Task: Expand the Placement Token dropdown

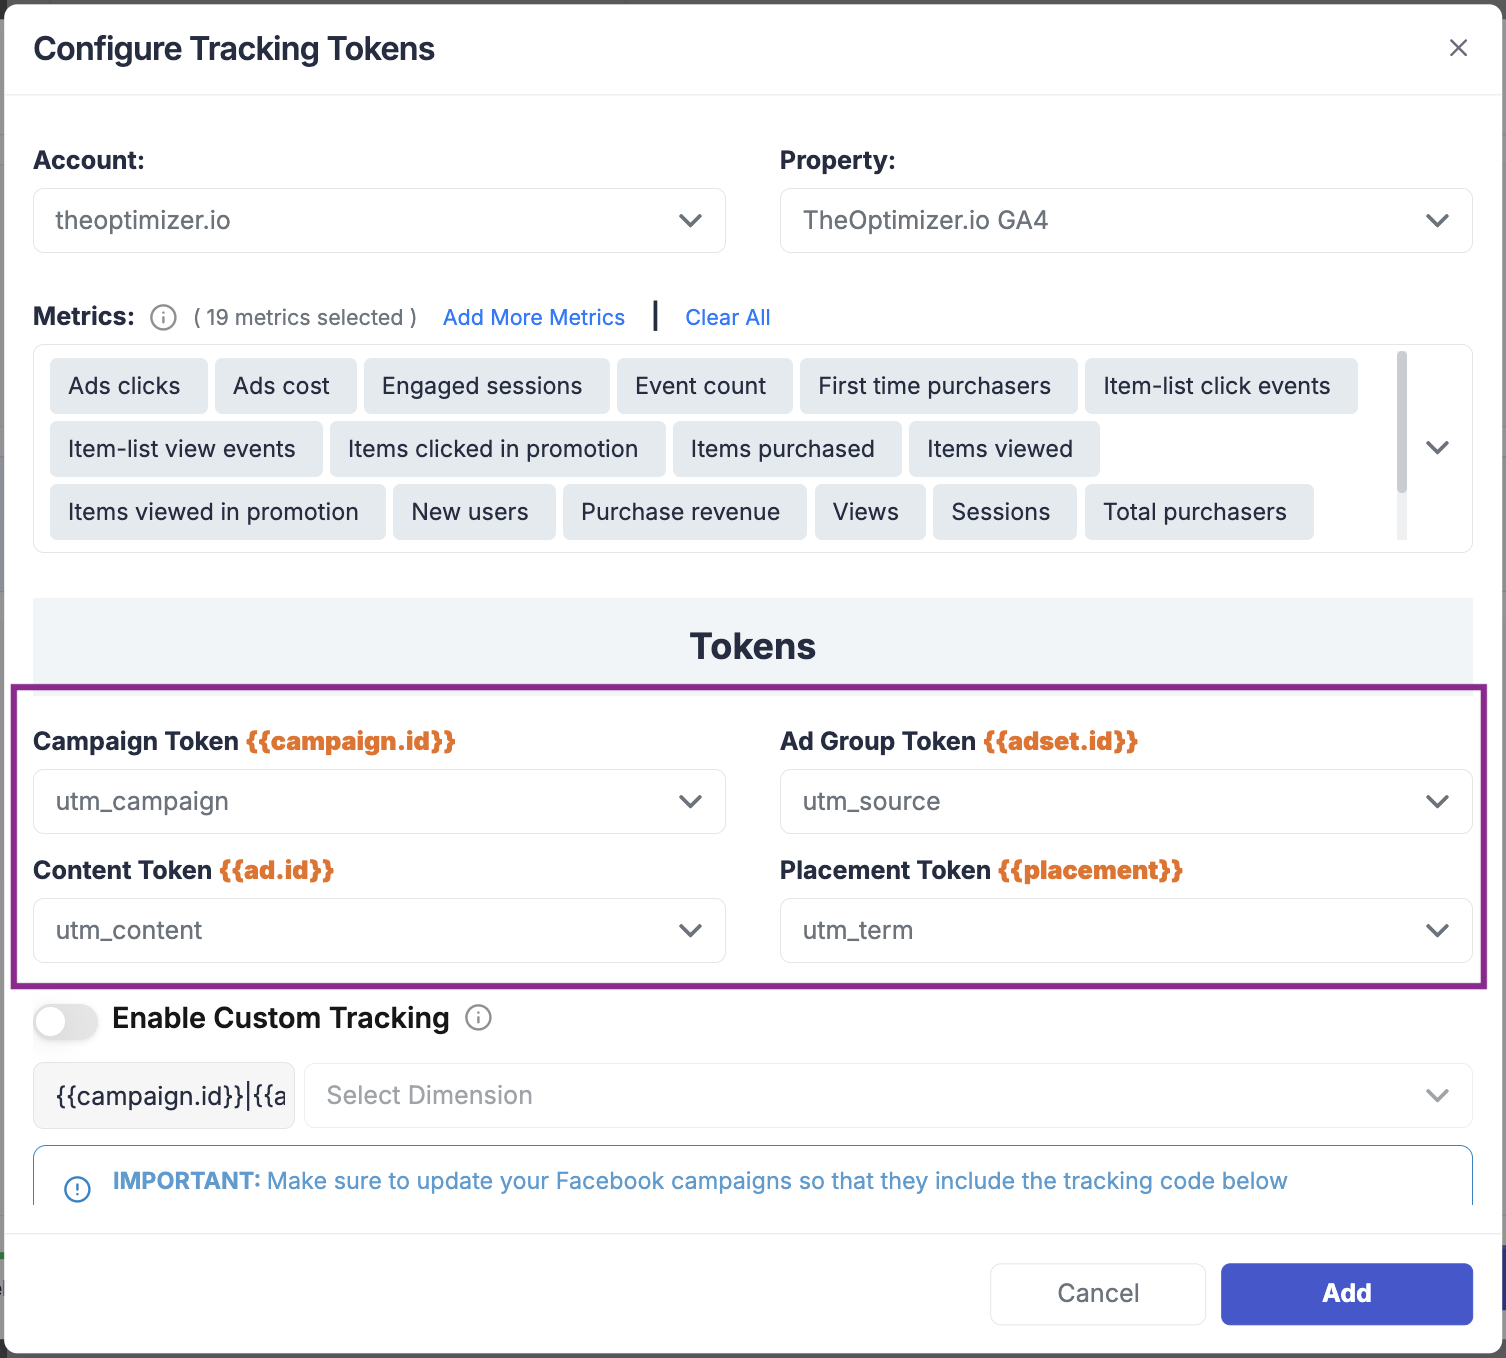Action: 1125,930
